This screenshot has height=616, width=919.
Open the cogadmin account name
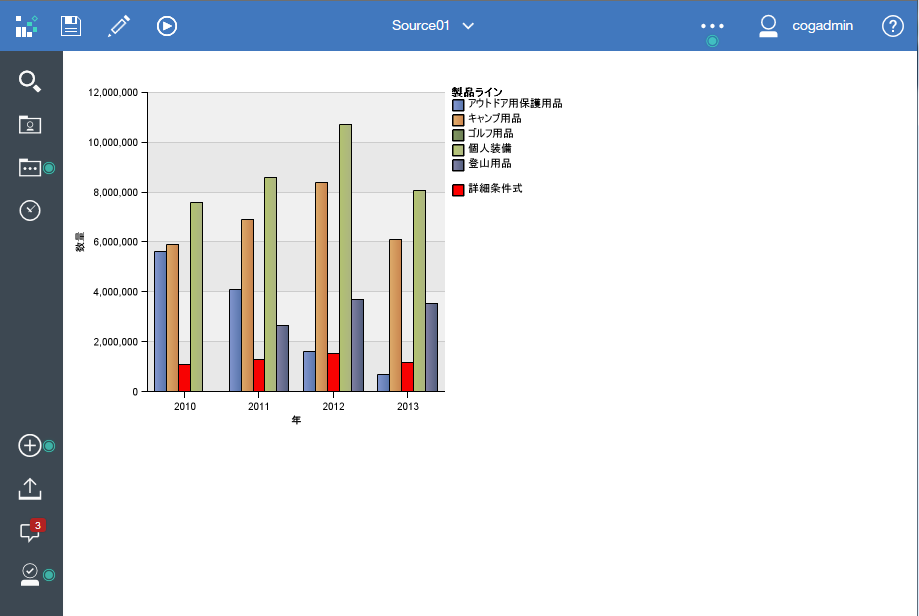pyautogui.click(x=822, y=26)
